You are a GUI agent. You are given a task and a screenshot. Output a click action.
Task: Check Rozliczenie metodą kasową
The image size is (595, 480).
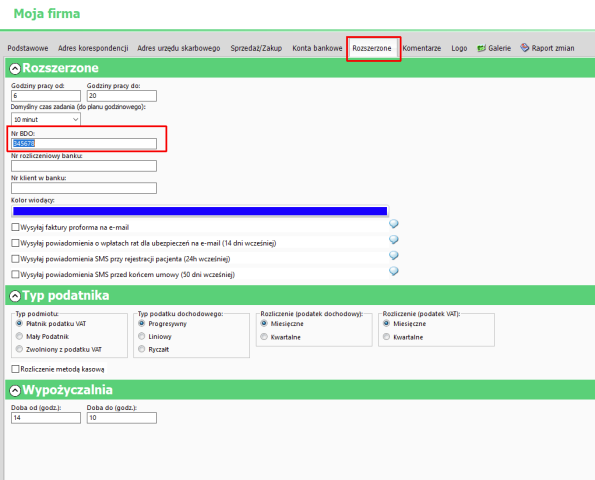tap(15, 369)
